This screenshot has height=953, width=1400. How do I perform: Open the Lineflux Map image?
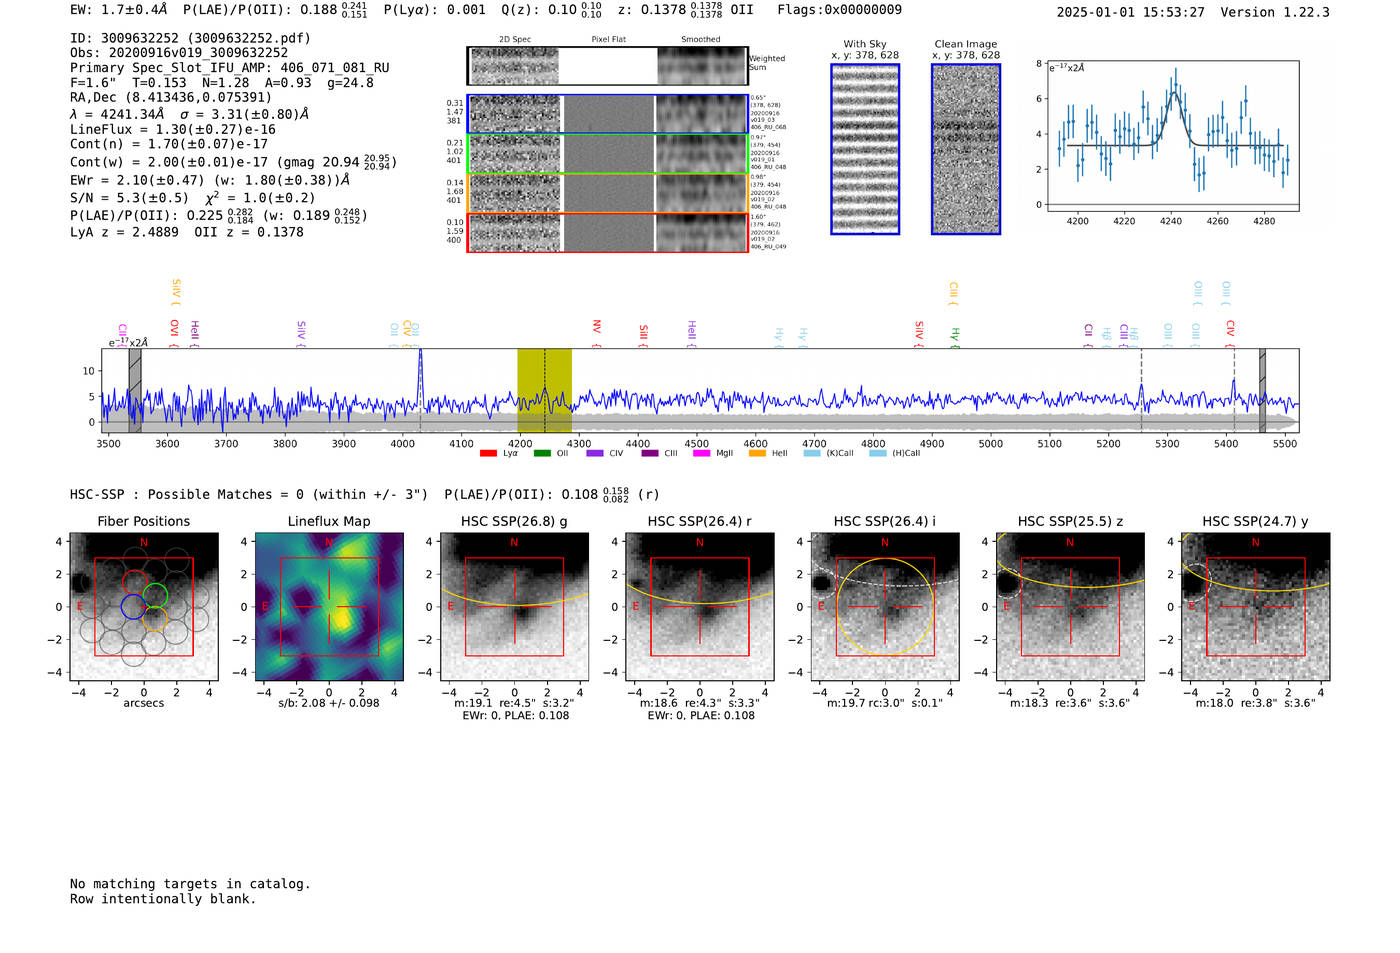(x=329, y=606)
